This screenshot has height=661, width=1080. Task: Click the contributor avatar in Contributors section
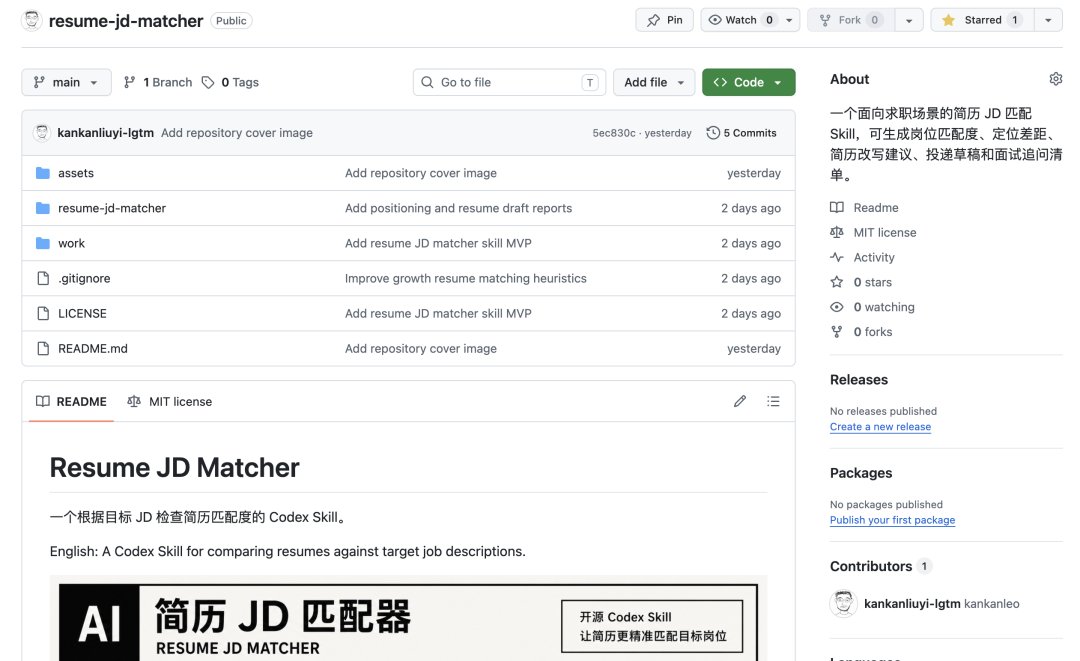[843, 603]
